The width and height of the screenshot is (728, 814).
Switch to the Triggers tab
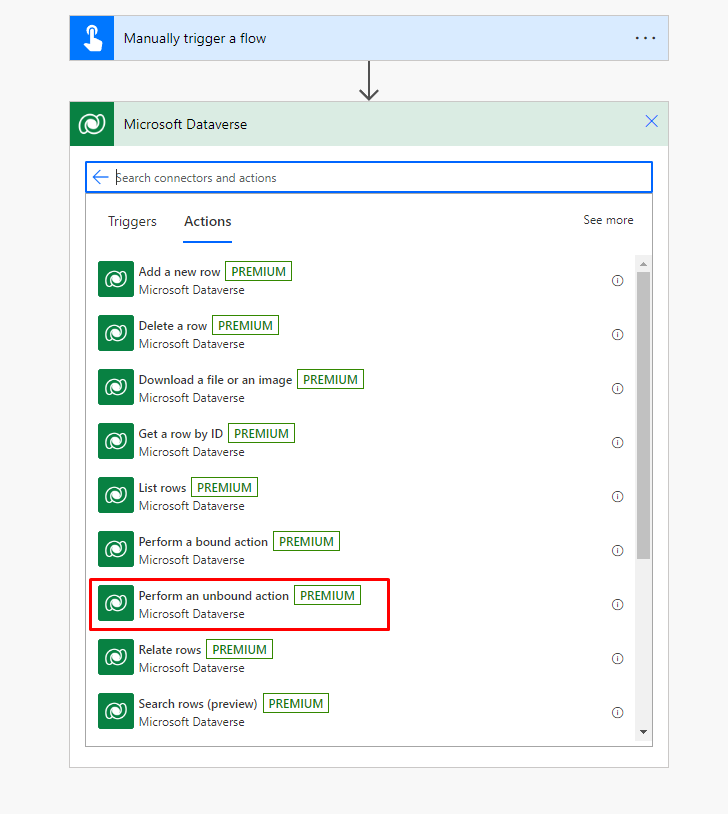[x=132, y=221]
